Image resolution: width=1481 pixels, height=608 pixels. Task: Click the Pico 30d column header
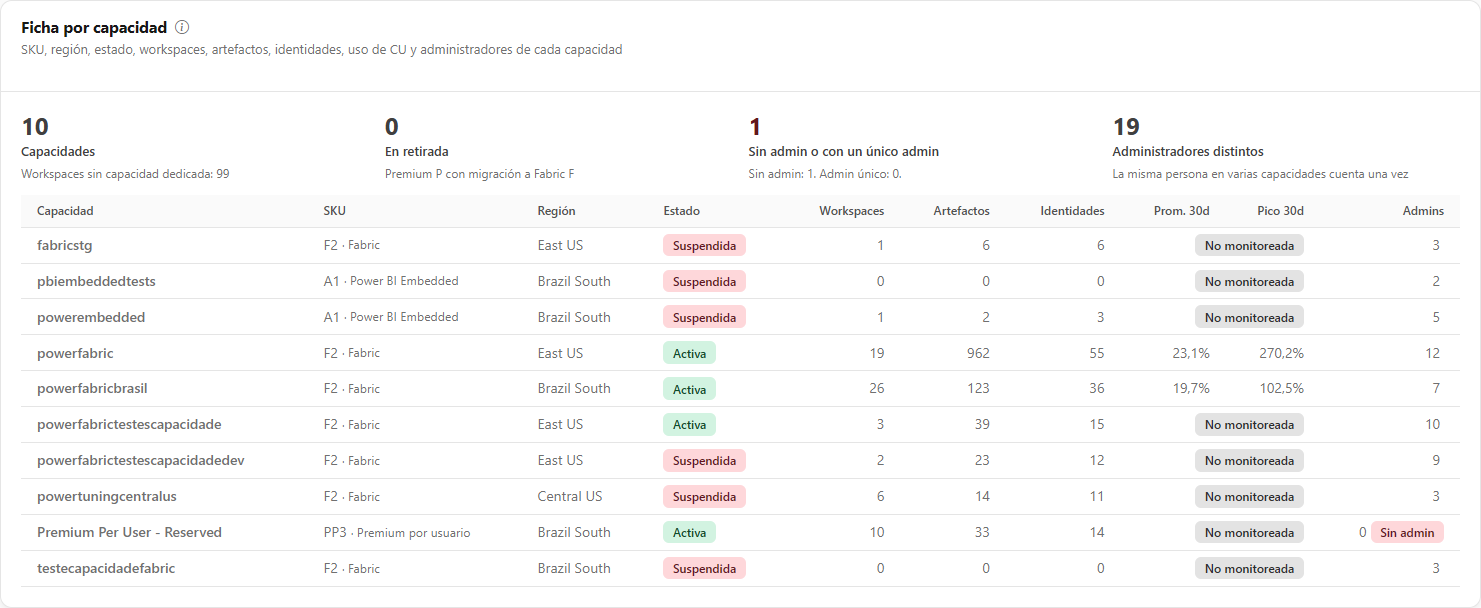coord(1280,211)
